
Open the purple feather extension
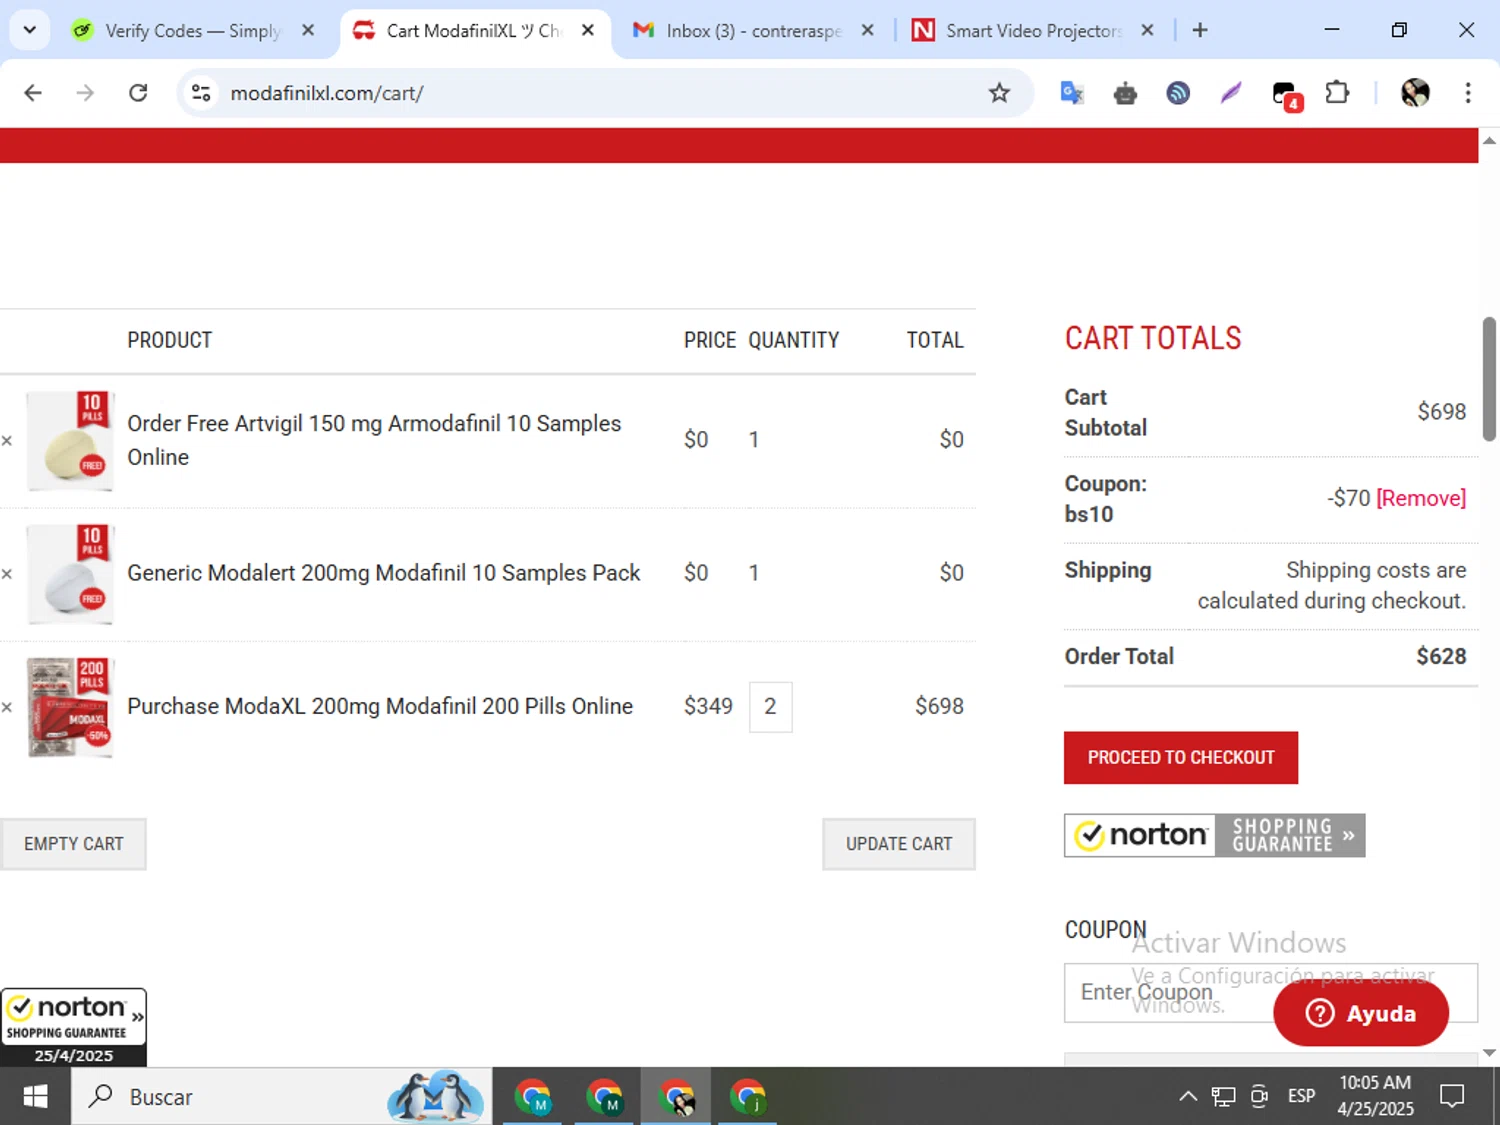coord(1231,93)
